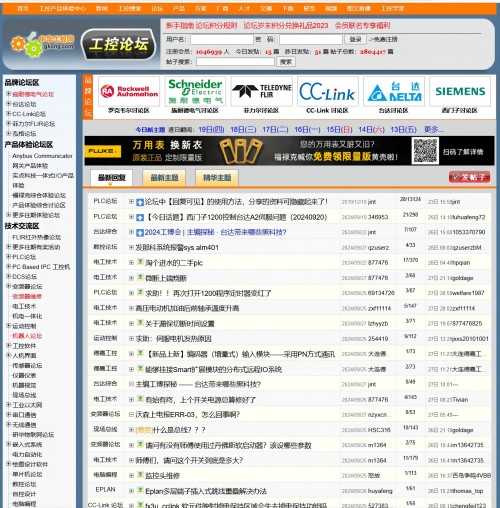Image resolution: width=500 pixels, height=508 pixels.
Task: Expand the 运动控制 sidebar node
Action: tap(8, 326)
